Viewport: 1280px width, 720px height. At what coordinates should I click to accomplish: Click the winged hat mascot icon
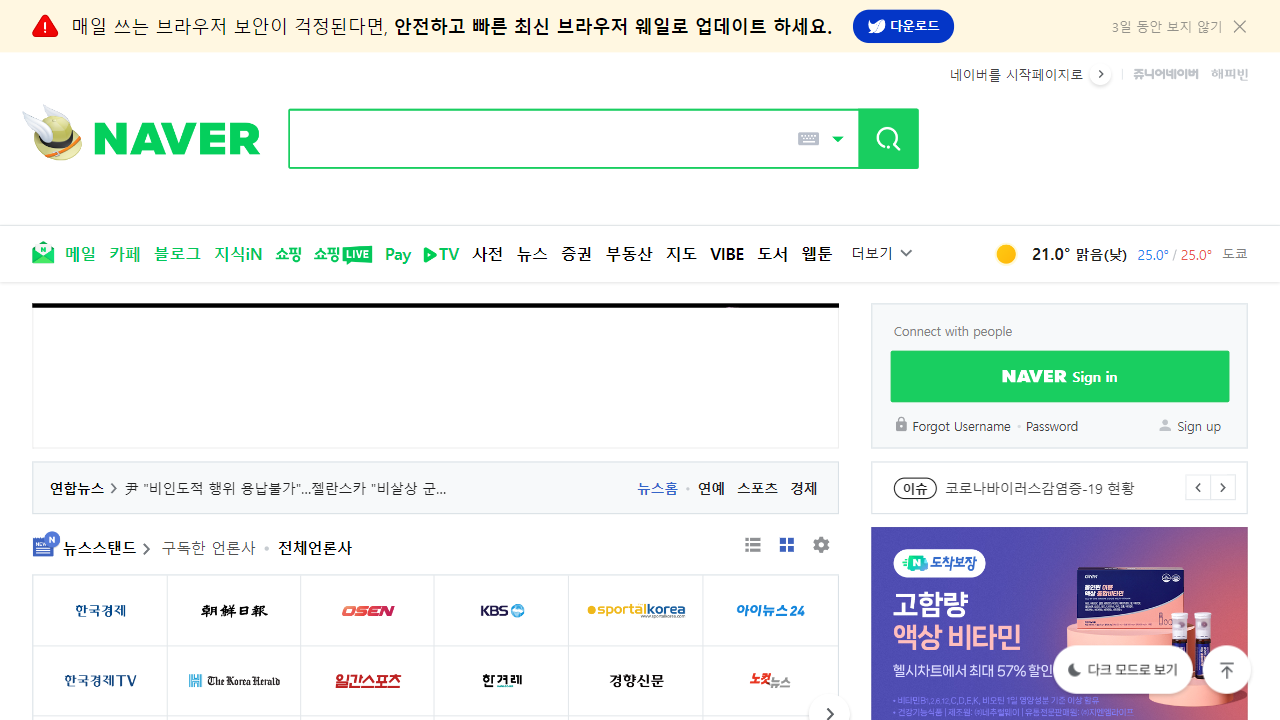tap(54, 133)
